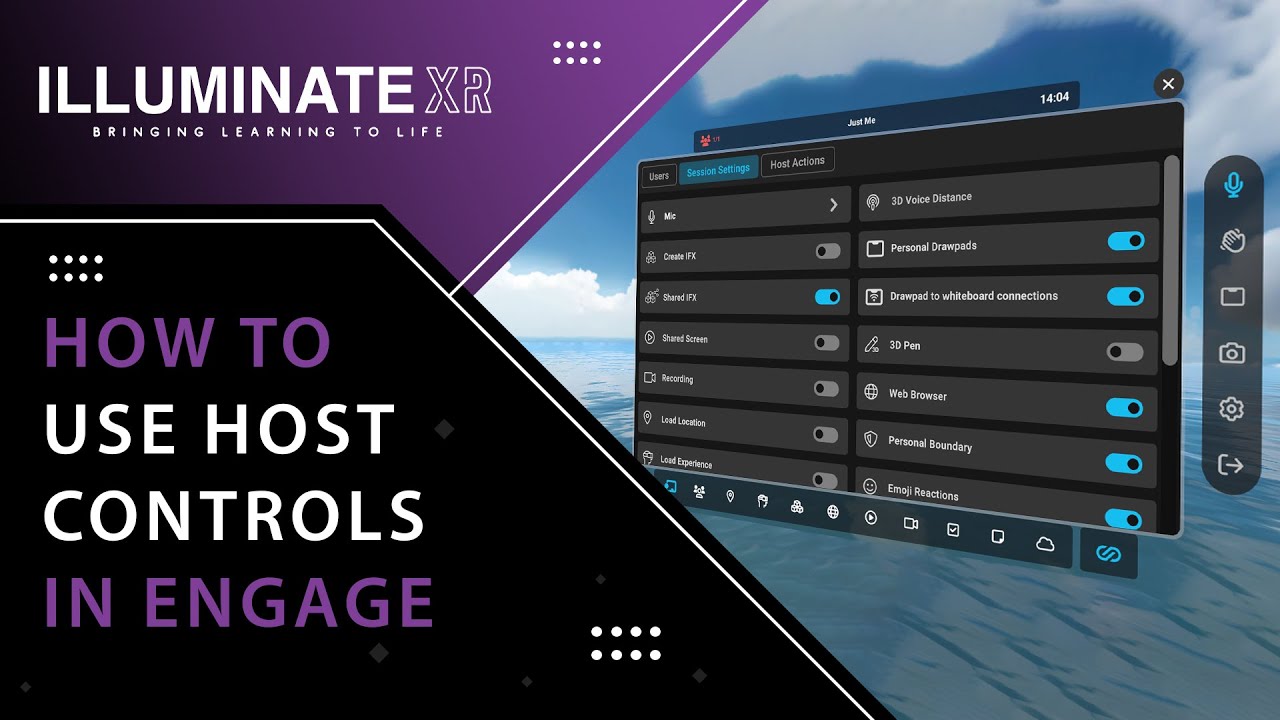
Task: Enable the Recording toggle
Action: [x=826, y=389]
